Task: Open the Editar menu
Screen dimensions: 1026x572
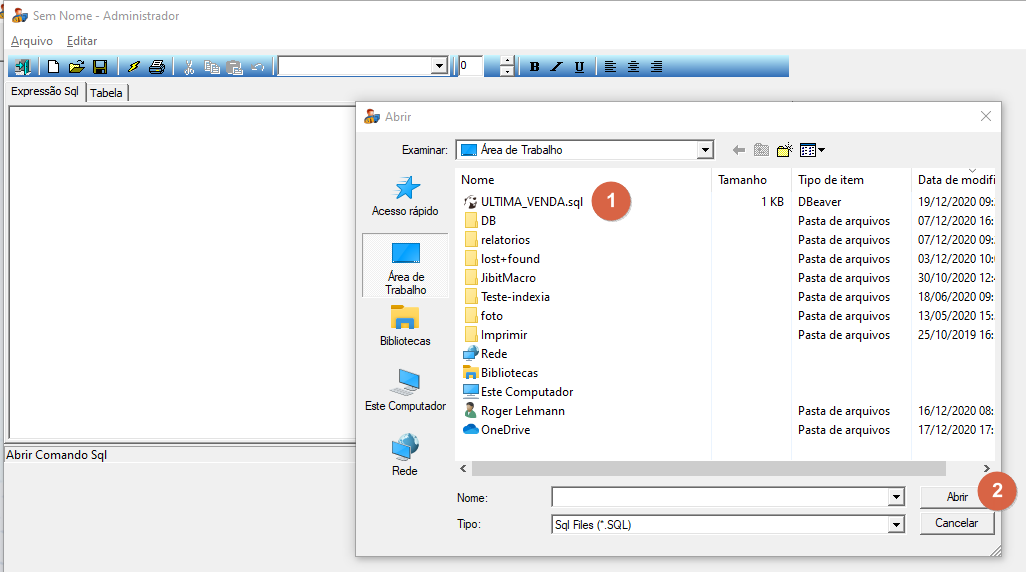Action: [x=82, y=41]
